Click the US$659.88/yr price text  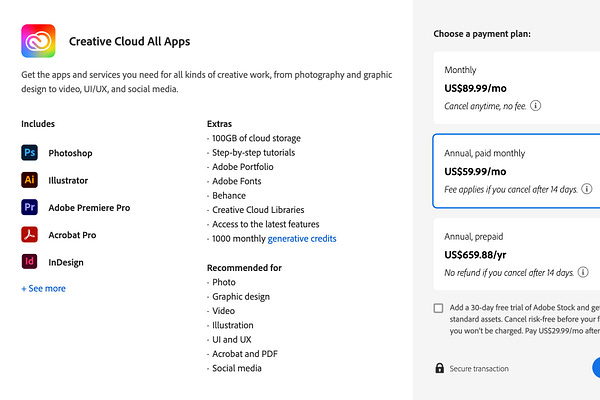tap(475, 255)
